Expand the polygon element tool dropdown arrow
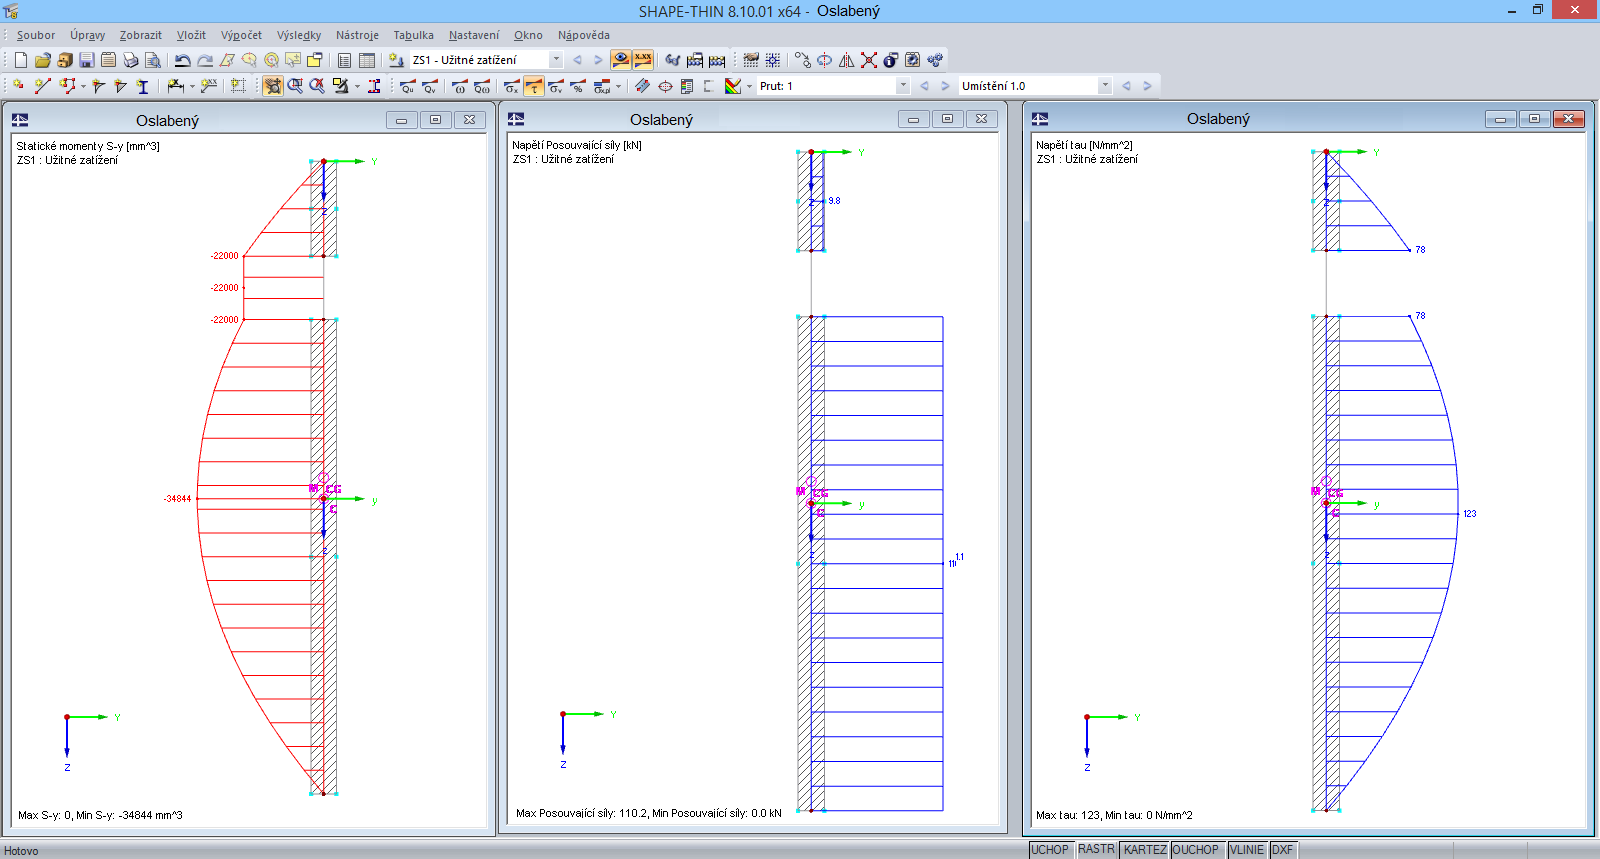 pyautogui.click(x=83, y=86)
